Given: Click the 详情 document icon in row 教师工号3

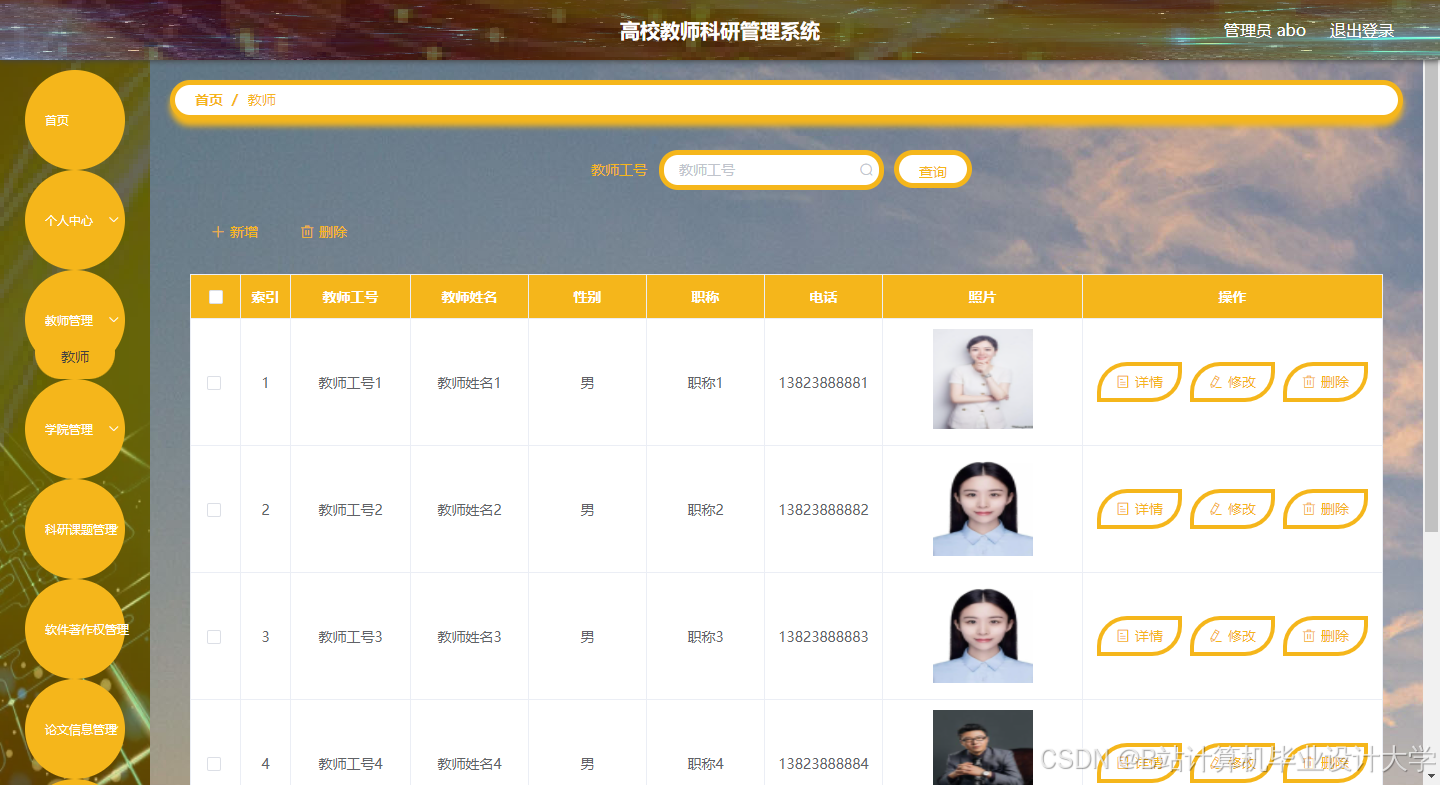Looking at the screenshot, I should coord(1123,636).
